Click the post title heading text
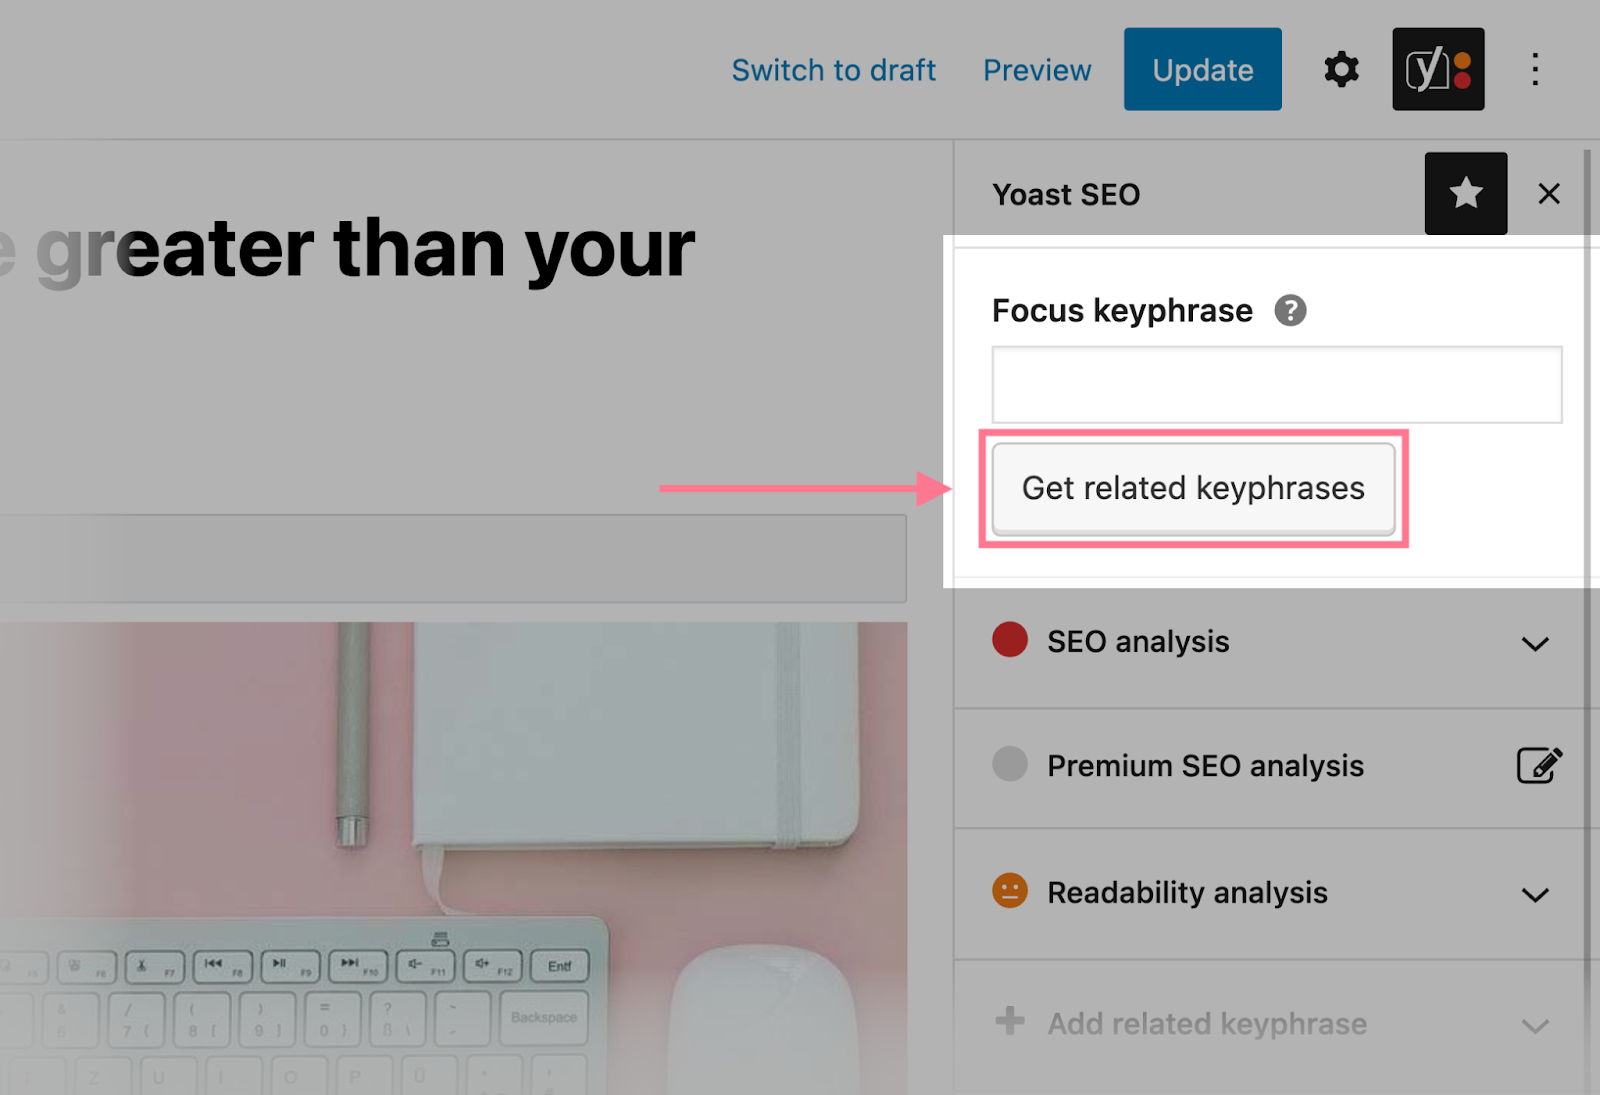Viewport: 1600px width, 1095px height. pyautogui.click(x=347, y=250)
